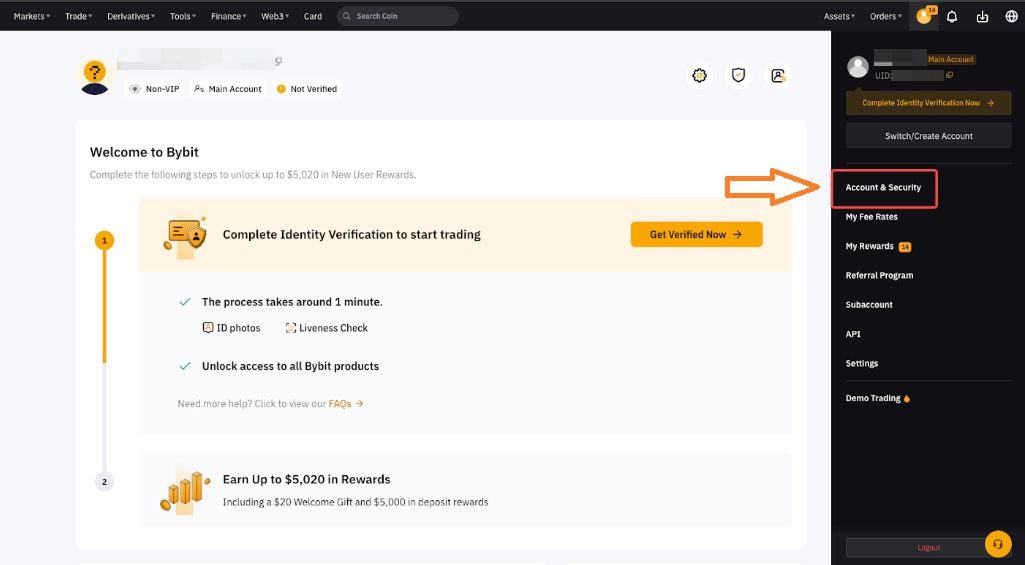Click 'The process takes around 1 minute' text
Screen dimensions: 1025x565
[292, 302]
